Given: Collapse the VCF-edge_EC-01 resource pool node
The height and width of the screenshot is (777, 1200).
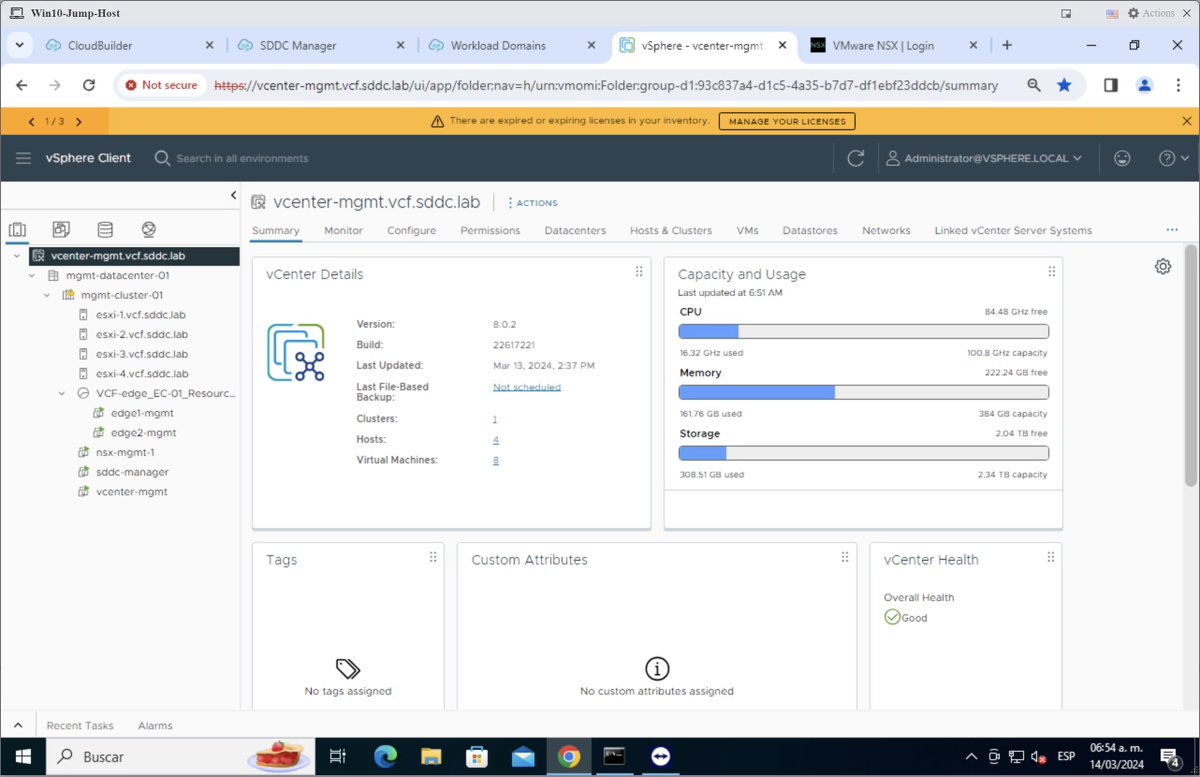Looking at the screenshot, I should 63,393.
